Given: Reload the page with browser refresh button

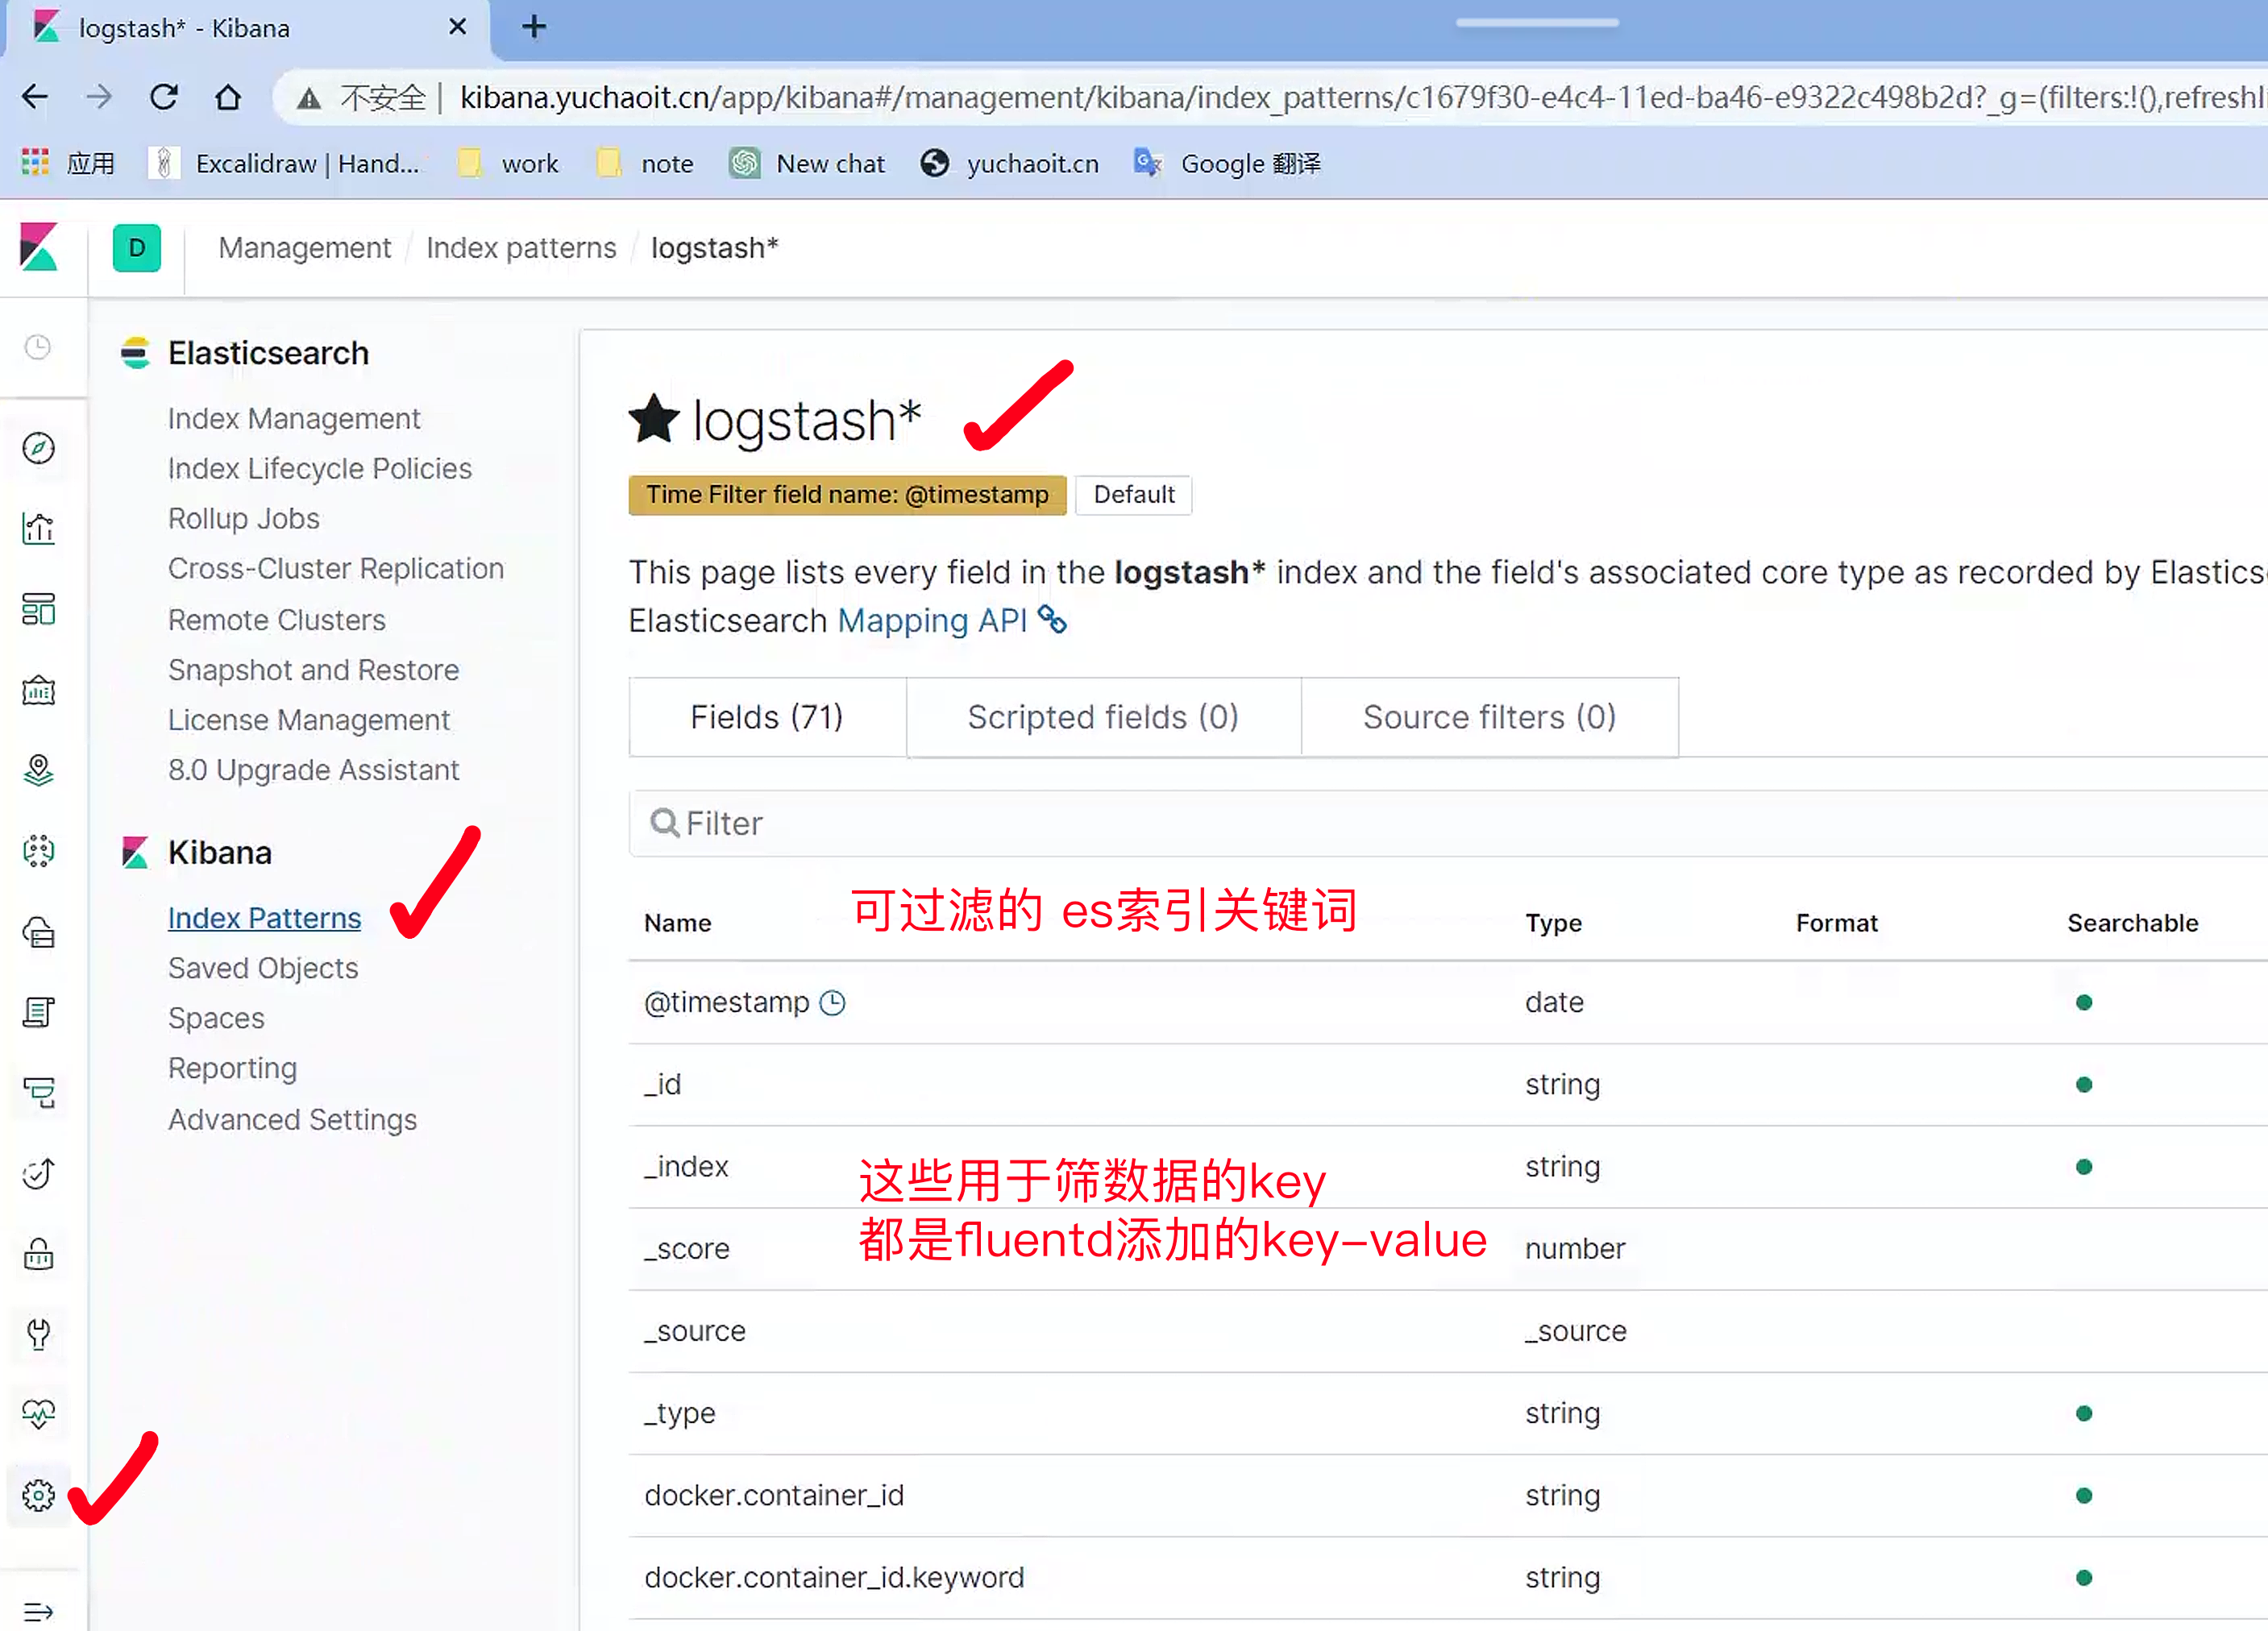Looking at the screenshot, I should click(164, 97).
